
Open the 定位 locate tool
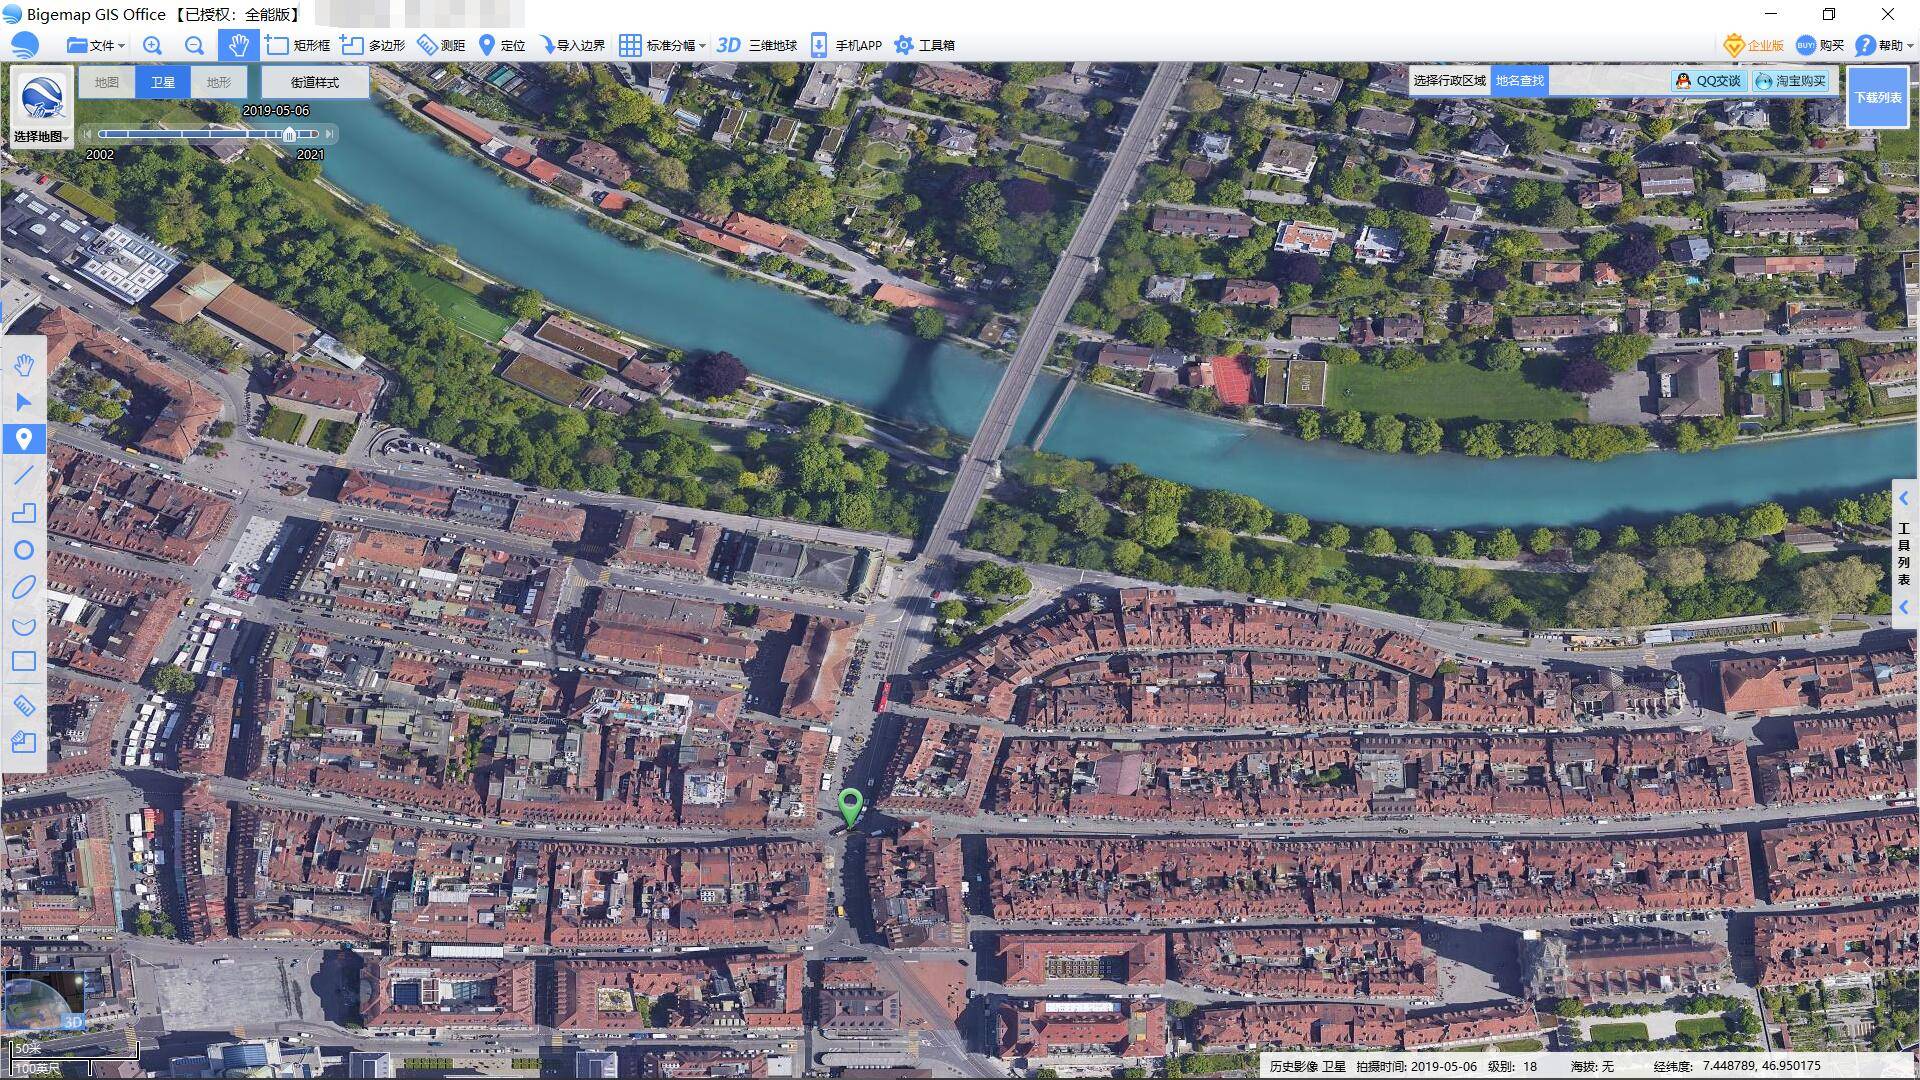[502, 45]
